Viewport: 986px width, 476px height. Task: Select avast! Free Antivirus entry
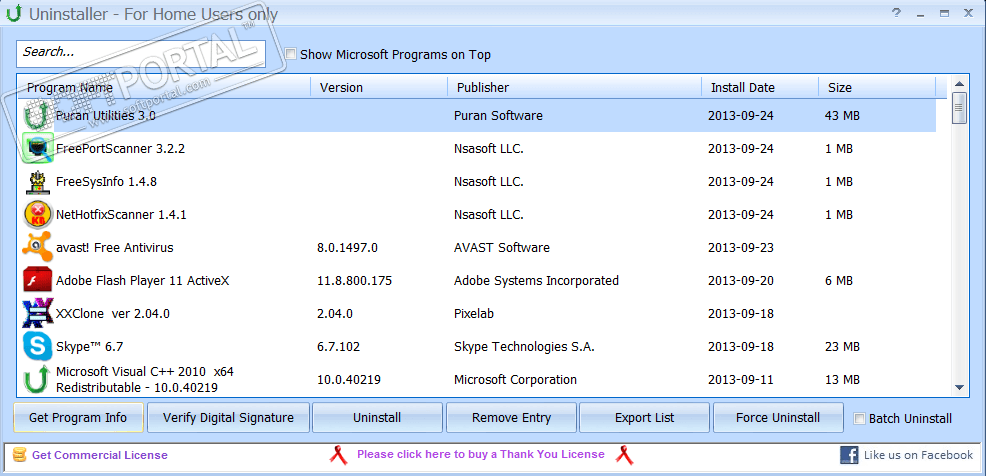pos(114,247)
